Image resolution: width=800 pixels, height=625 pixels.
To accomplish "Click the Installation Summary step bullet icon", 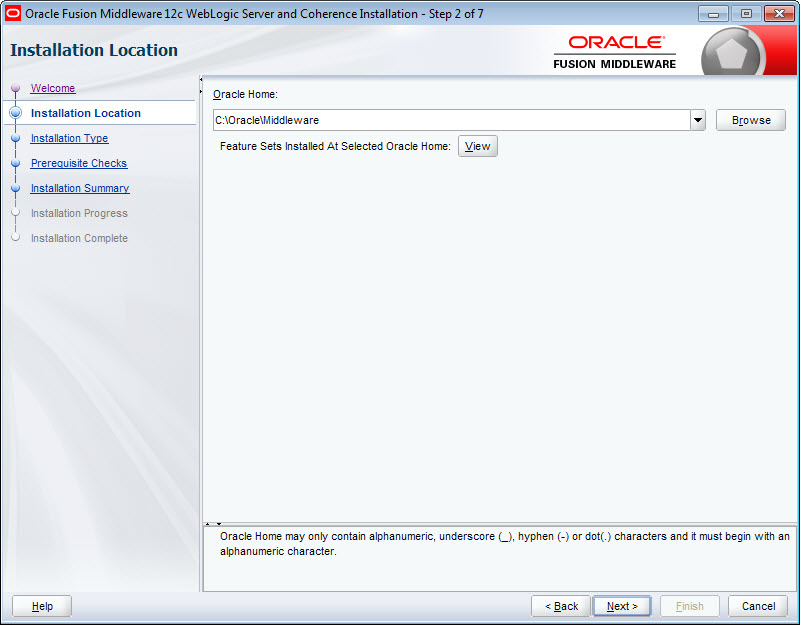I will [x=15, y=188].
